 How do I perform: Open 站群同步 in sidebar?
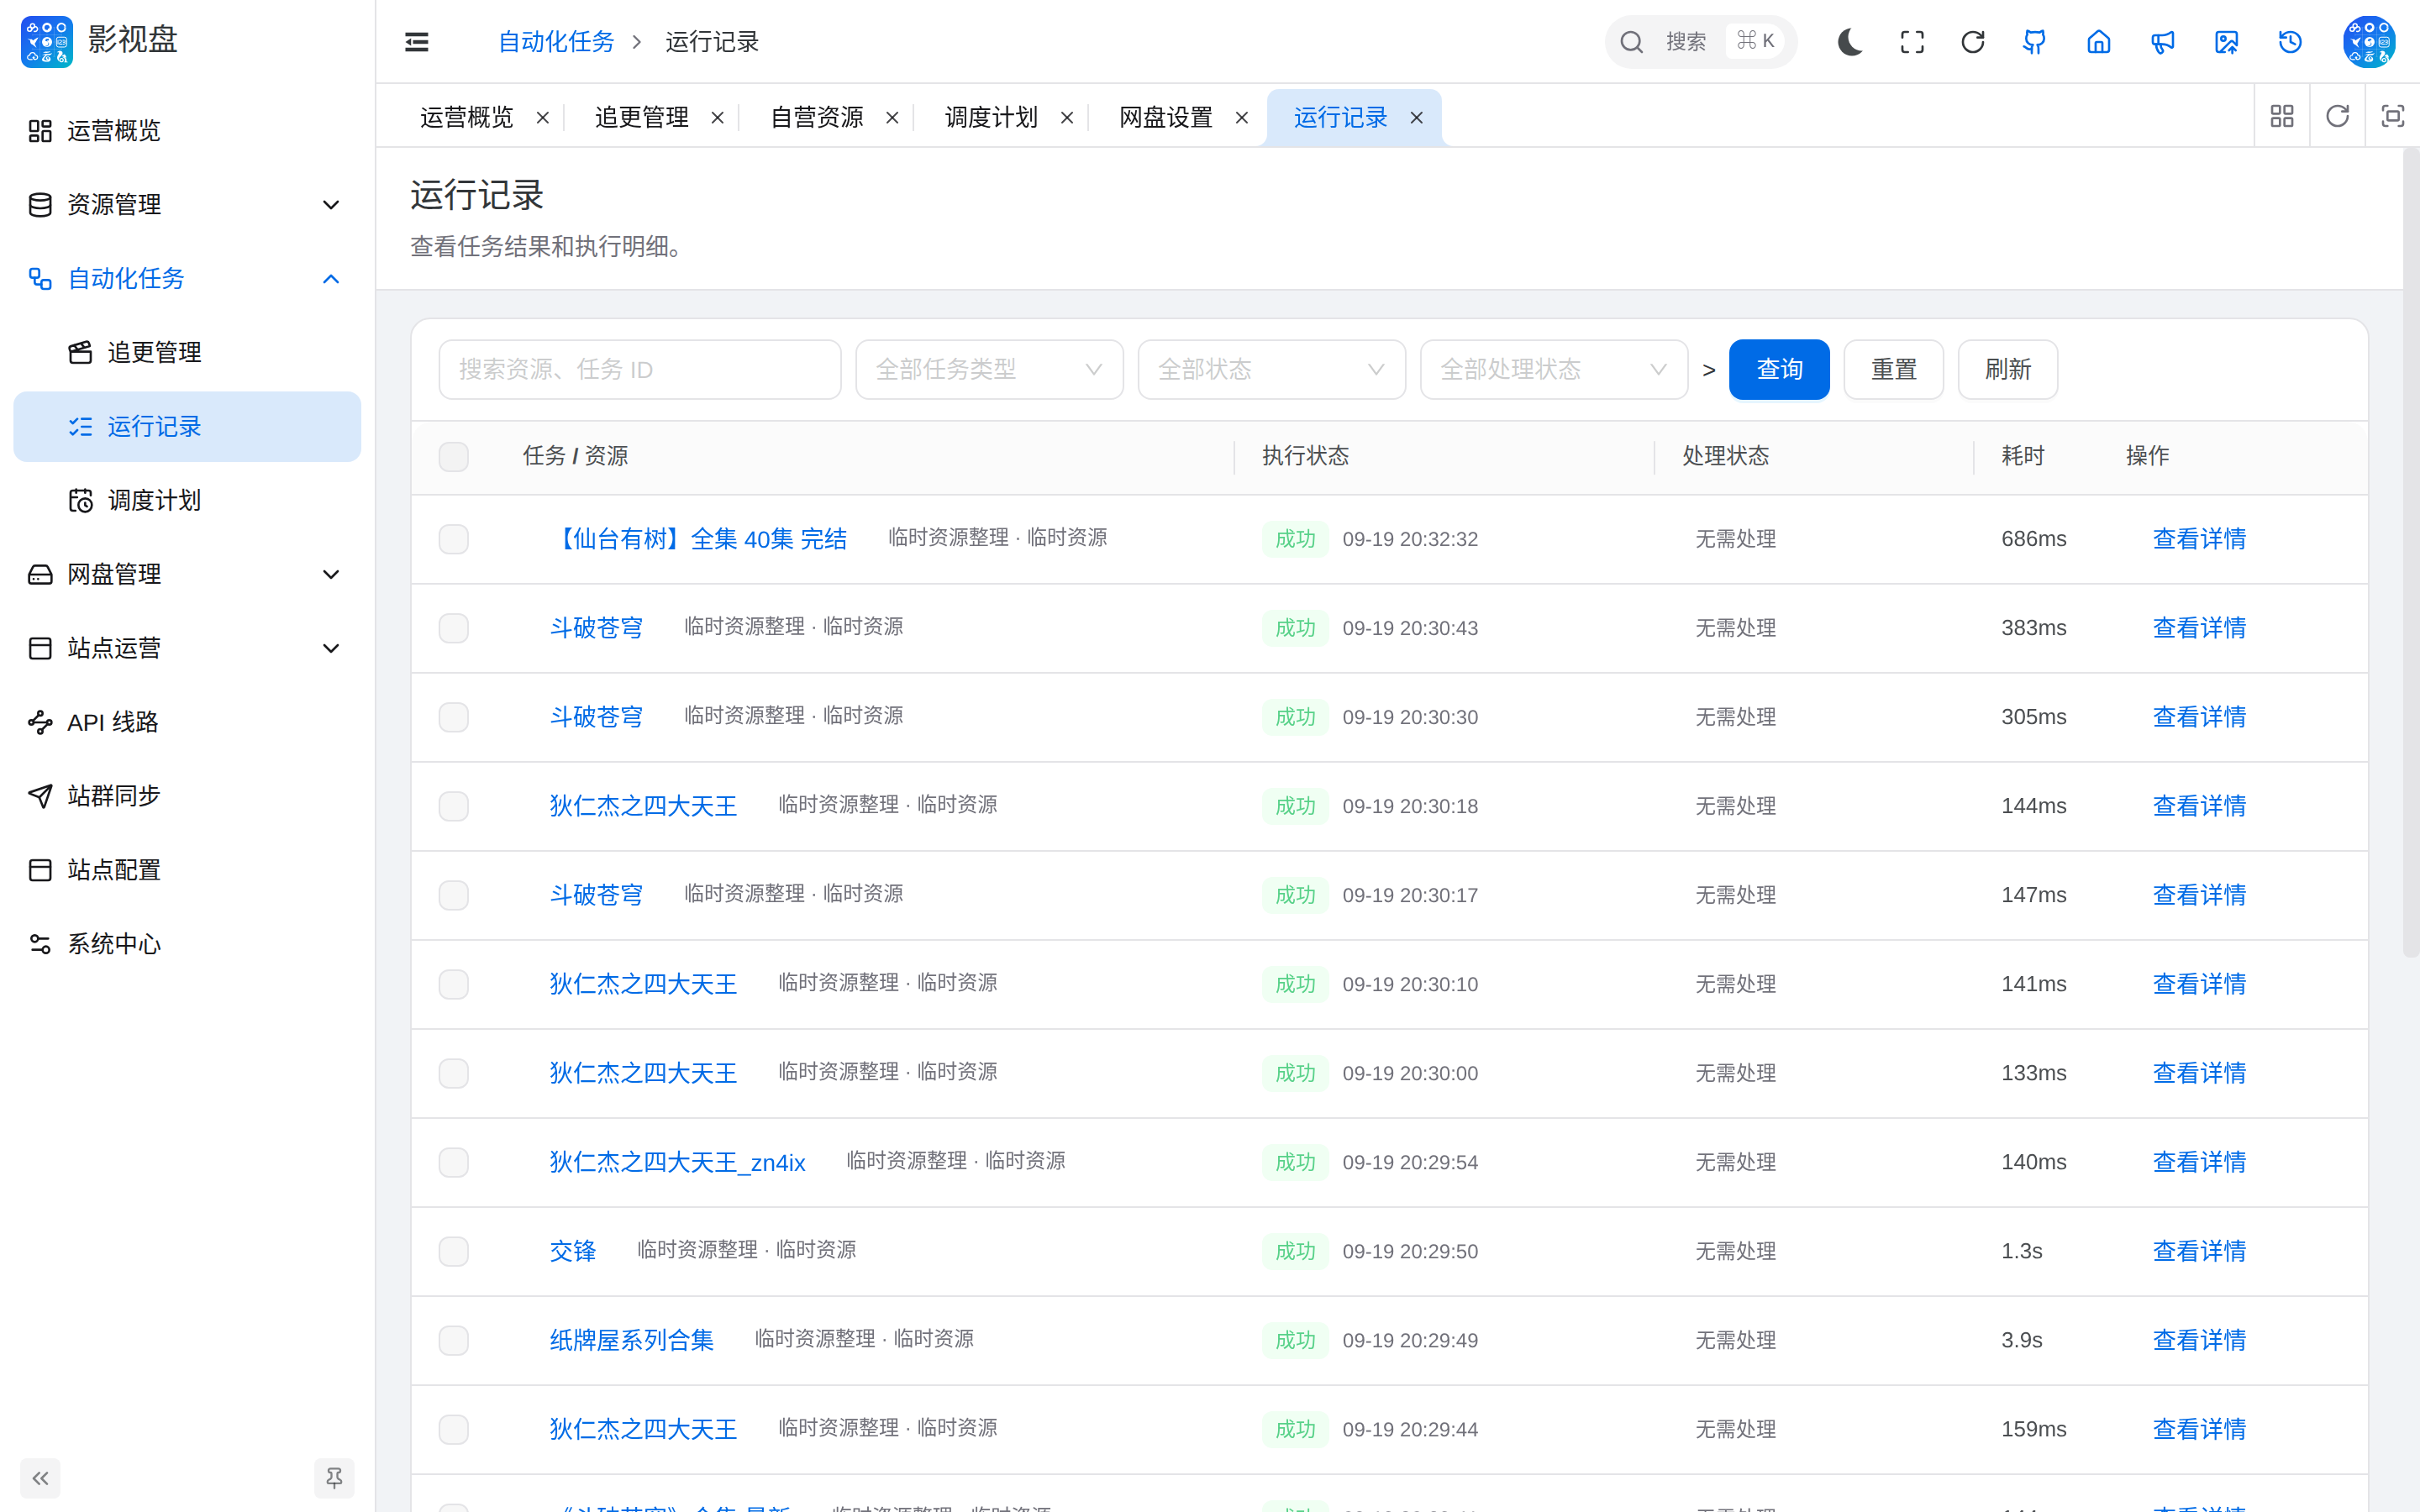coord(187,796)
